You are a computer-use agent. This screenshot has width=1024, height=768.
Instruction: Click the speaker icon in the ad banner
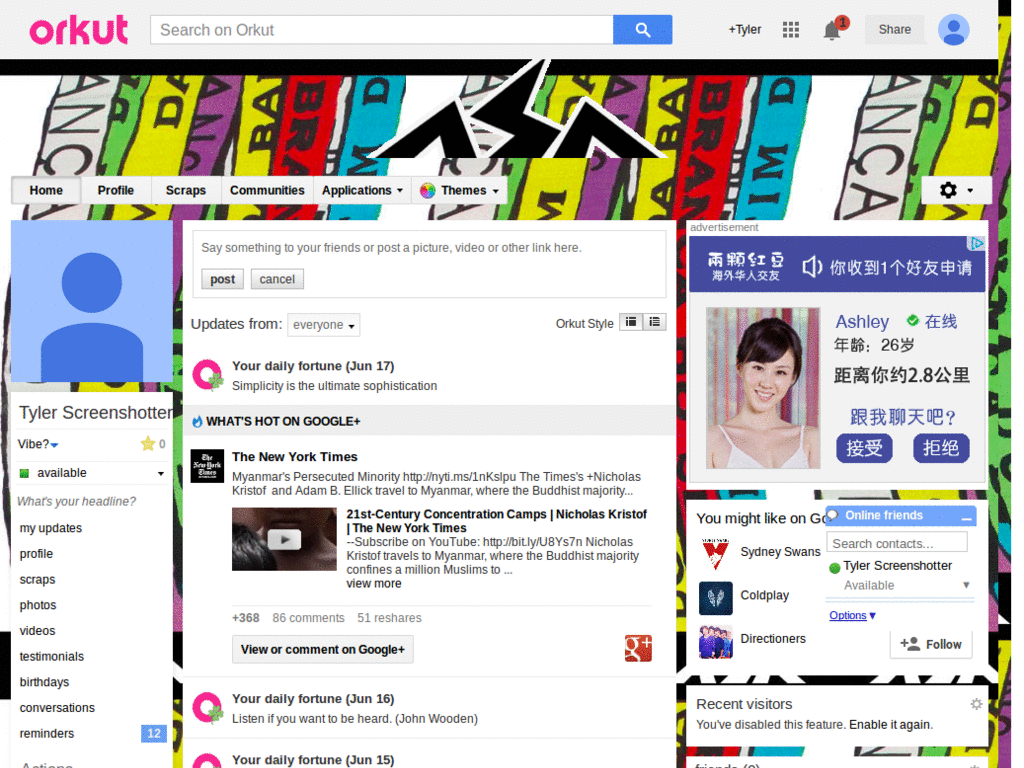812,266
